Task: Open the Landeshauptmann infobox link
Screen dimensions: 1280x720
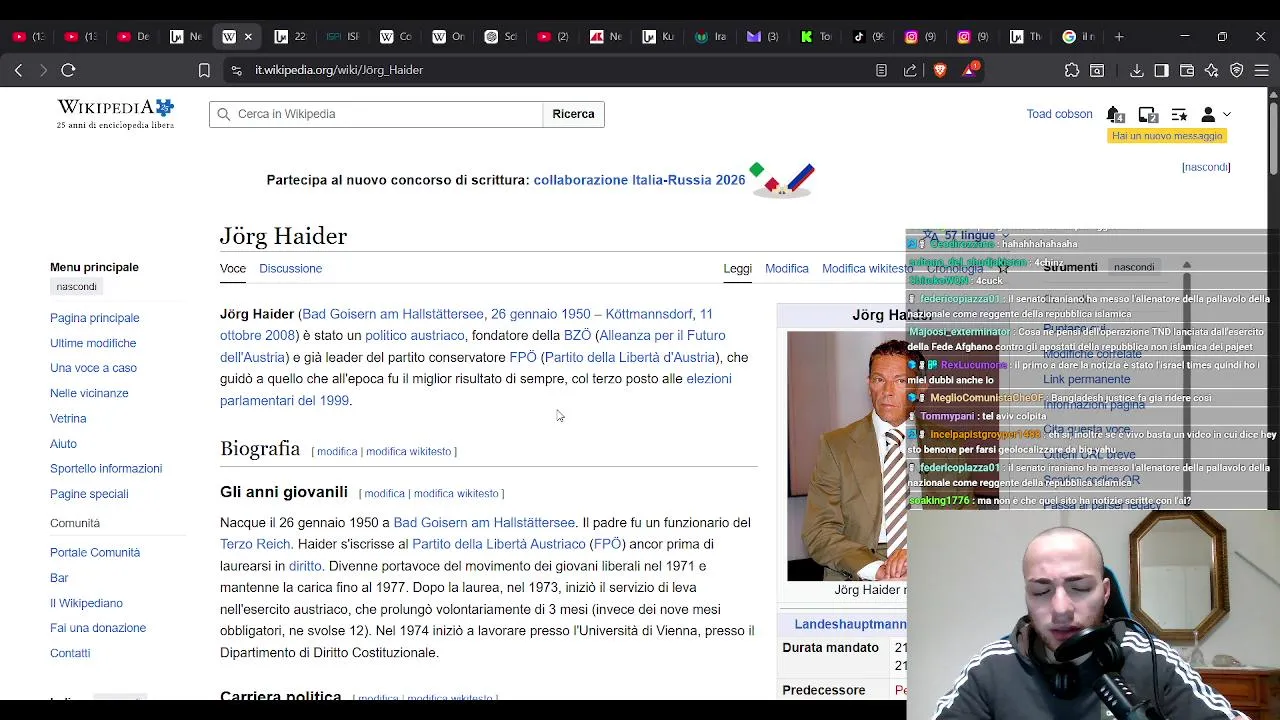Action: click(x=850, y=624)
